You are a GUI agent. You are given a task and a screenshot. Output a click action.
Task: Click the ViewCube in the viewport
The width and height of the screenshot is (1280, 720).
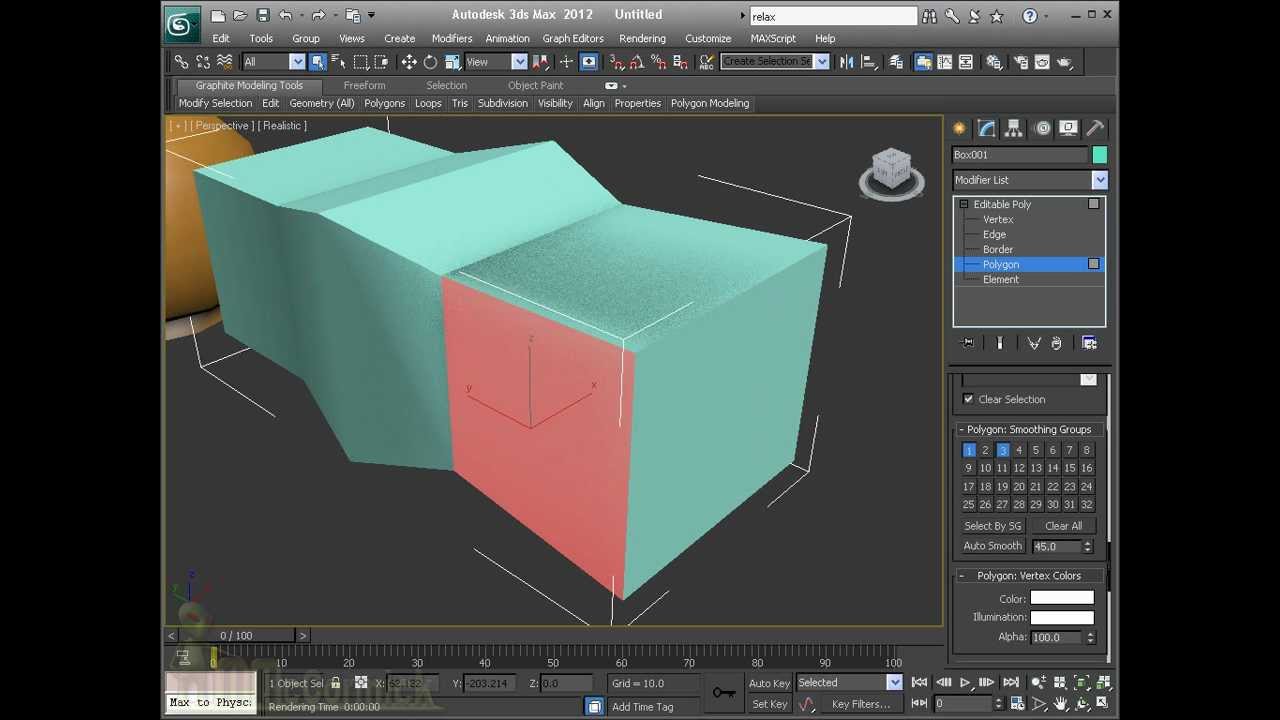coord(891,170)
